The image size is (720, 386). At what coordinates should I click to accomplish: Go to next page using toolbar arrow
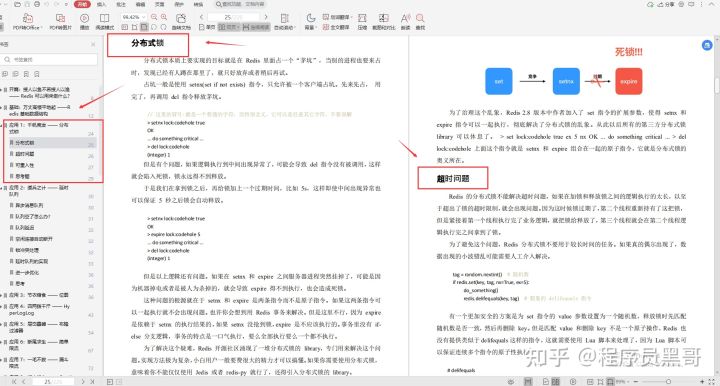point(266,17)
